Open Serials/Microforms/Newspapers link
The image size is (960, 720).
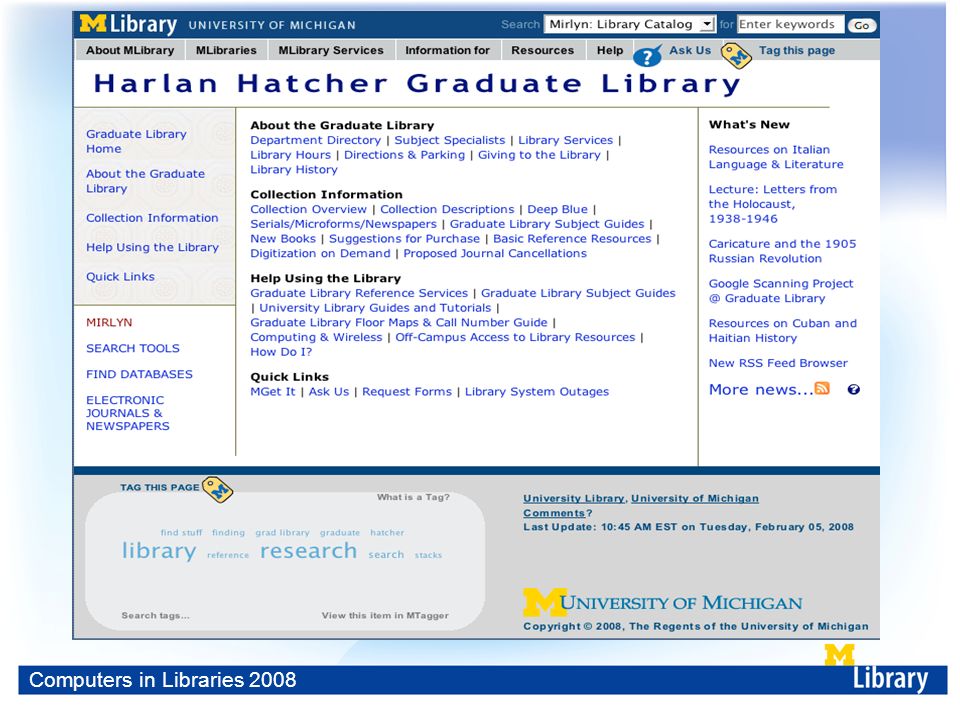[x=343, y=224]
